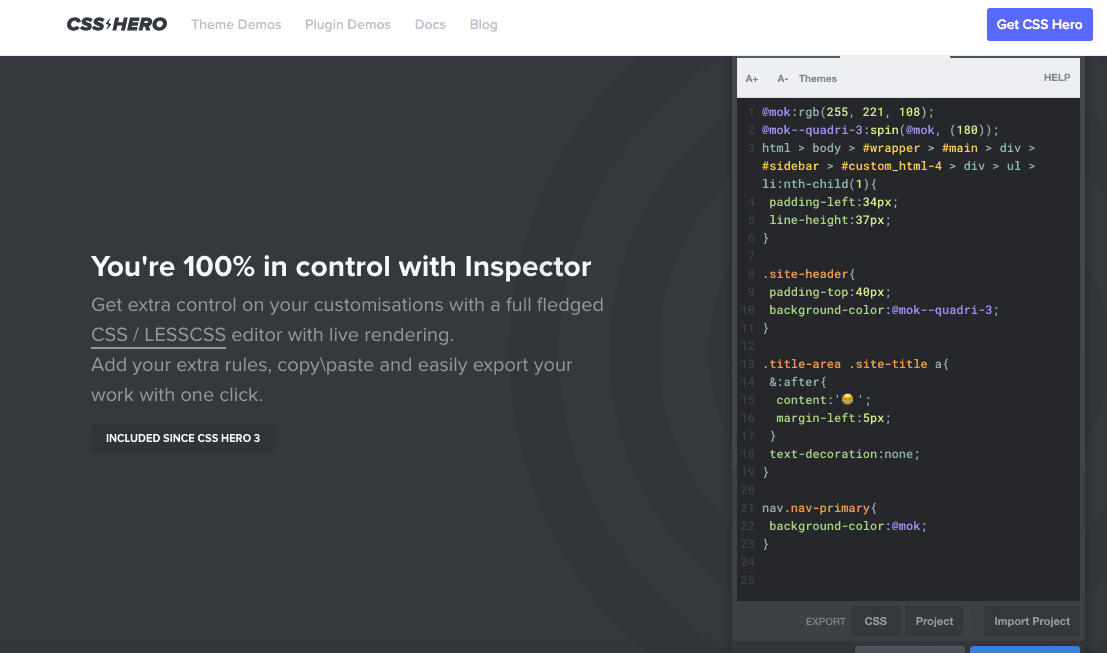Open the Theme Demos page
The height and width of the screenshot is (653, 1107).
(236, 25)
